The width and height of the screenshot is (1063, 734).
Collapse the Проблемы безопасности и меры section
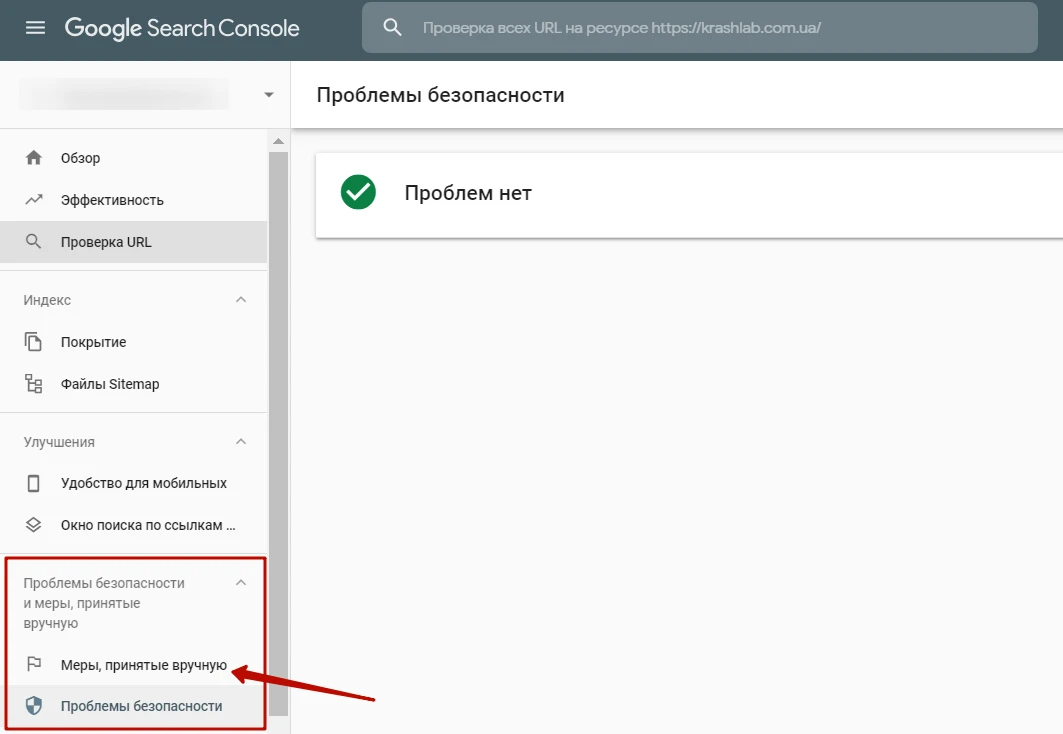click(240, 583)
